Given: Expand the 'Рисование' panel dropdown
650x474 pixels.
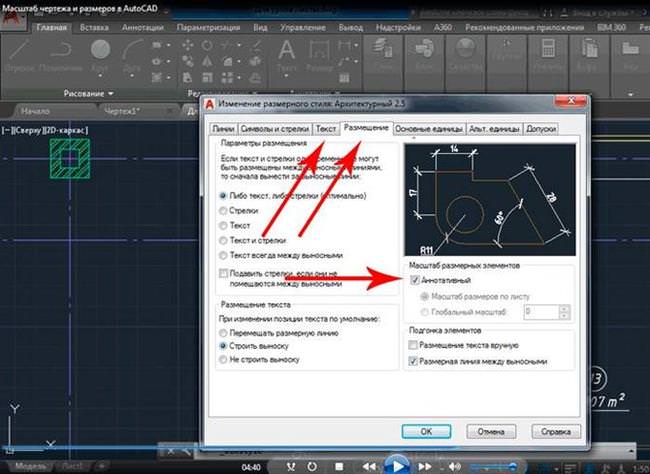Looking at the screenshot, I should tap(111, 94).
